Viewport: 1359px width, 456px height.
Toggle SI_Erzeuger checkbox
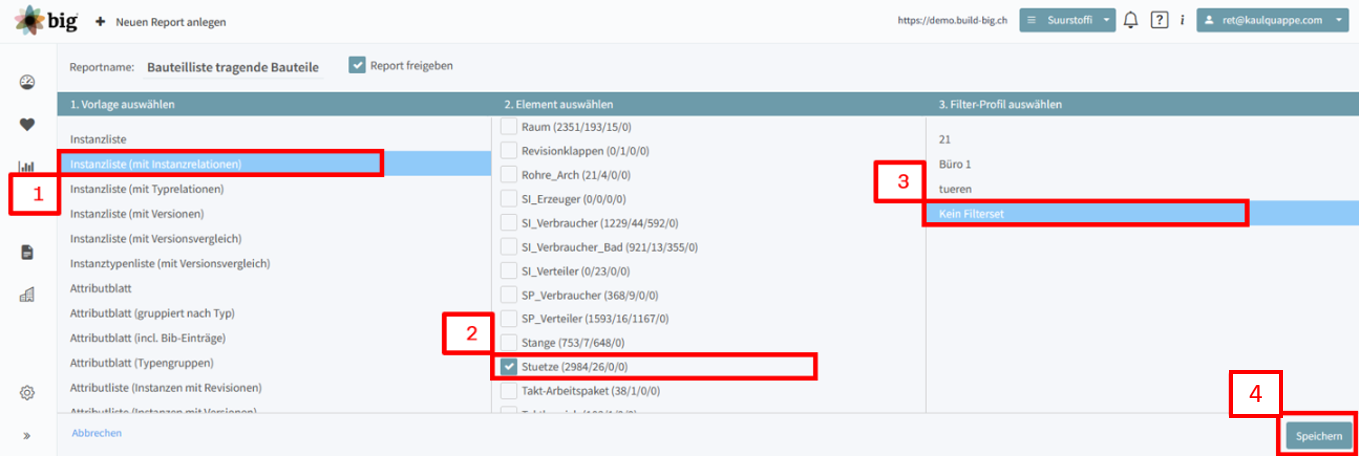(509, 199)
